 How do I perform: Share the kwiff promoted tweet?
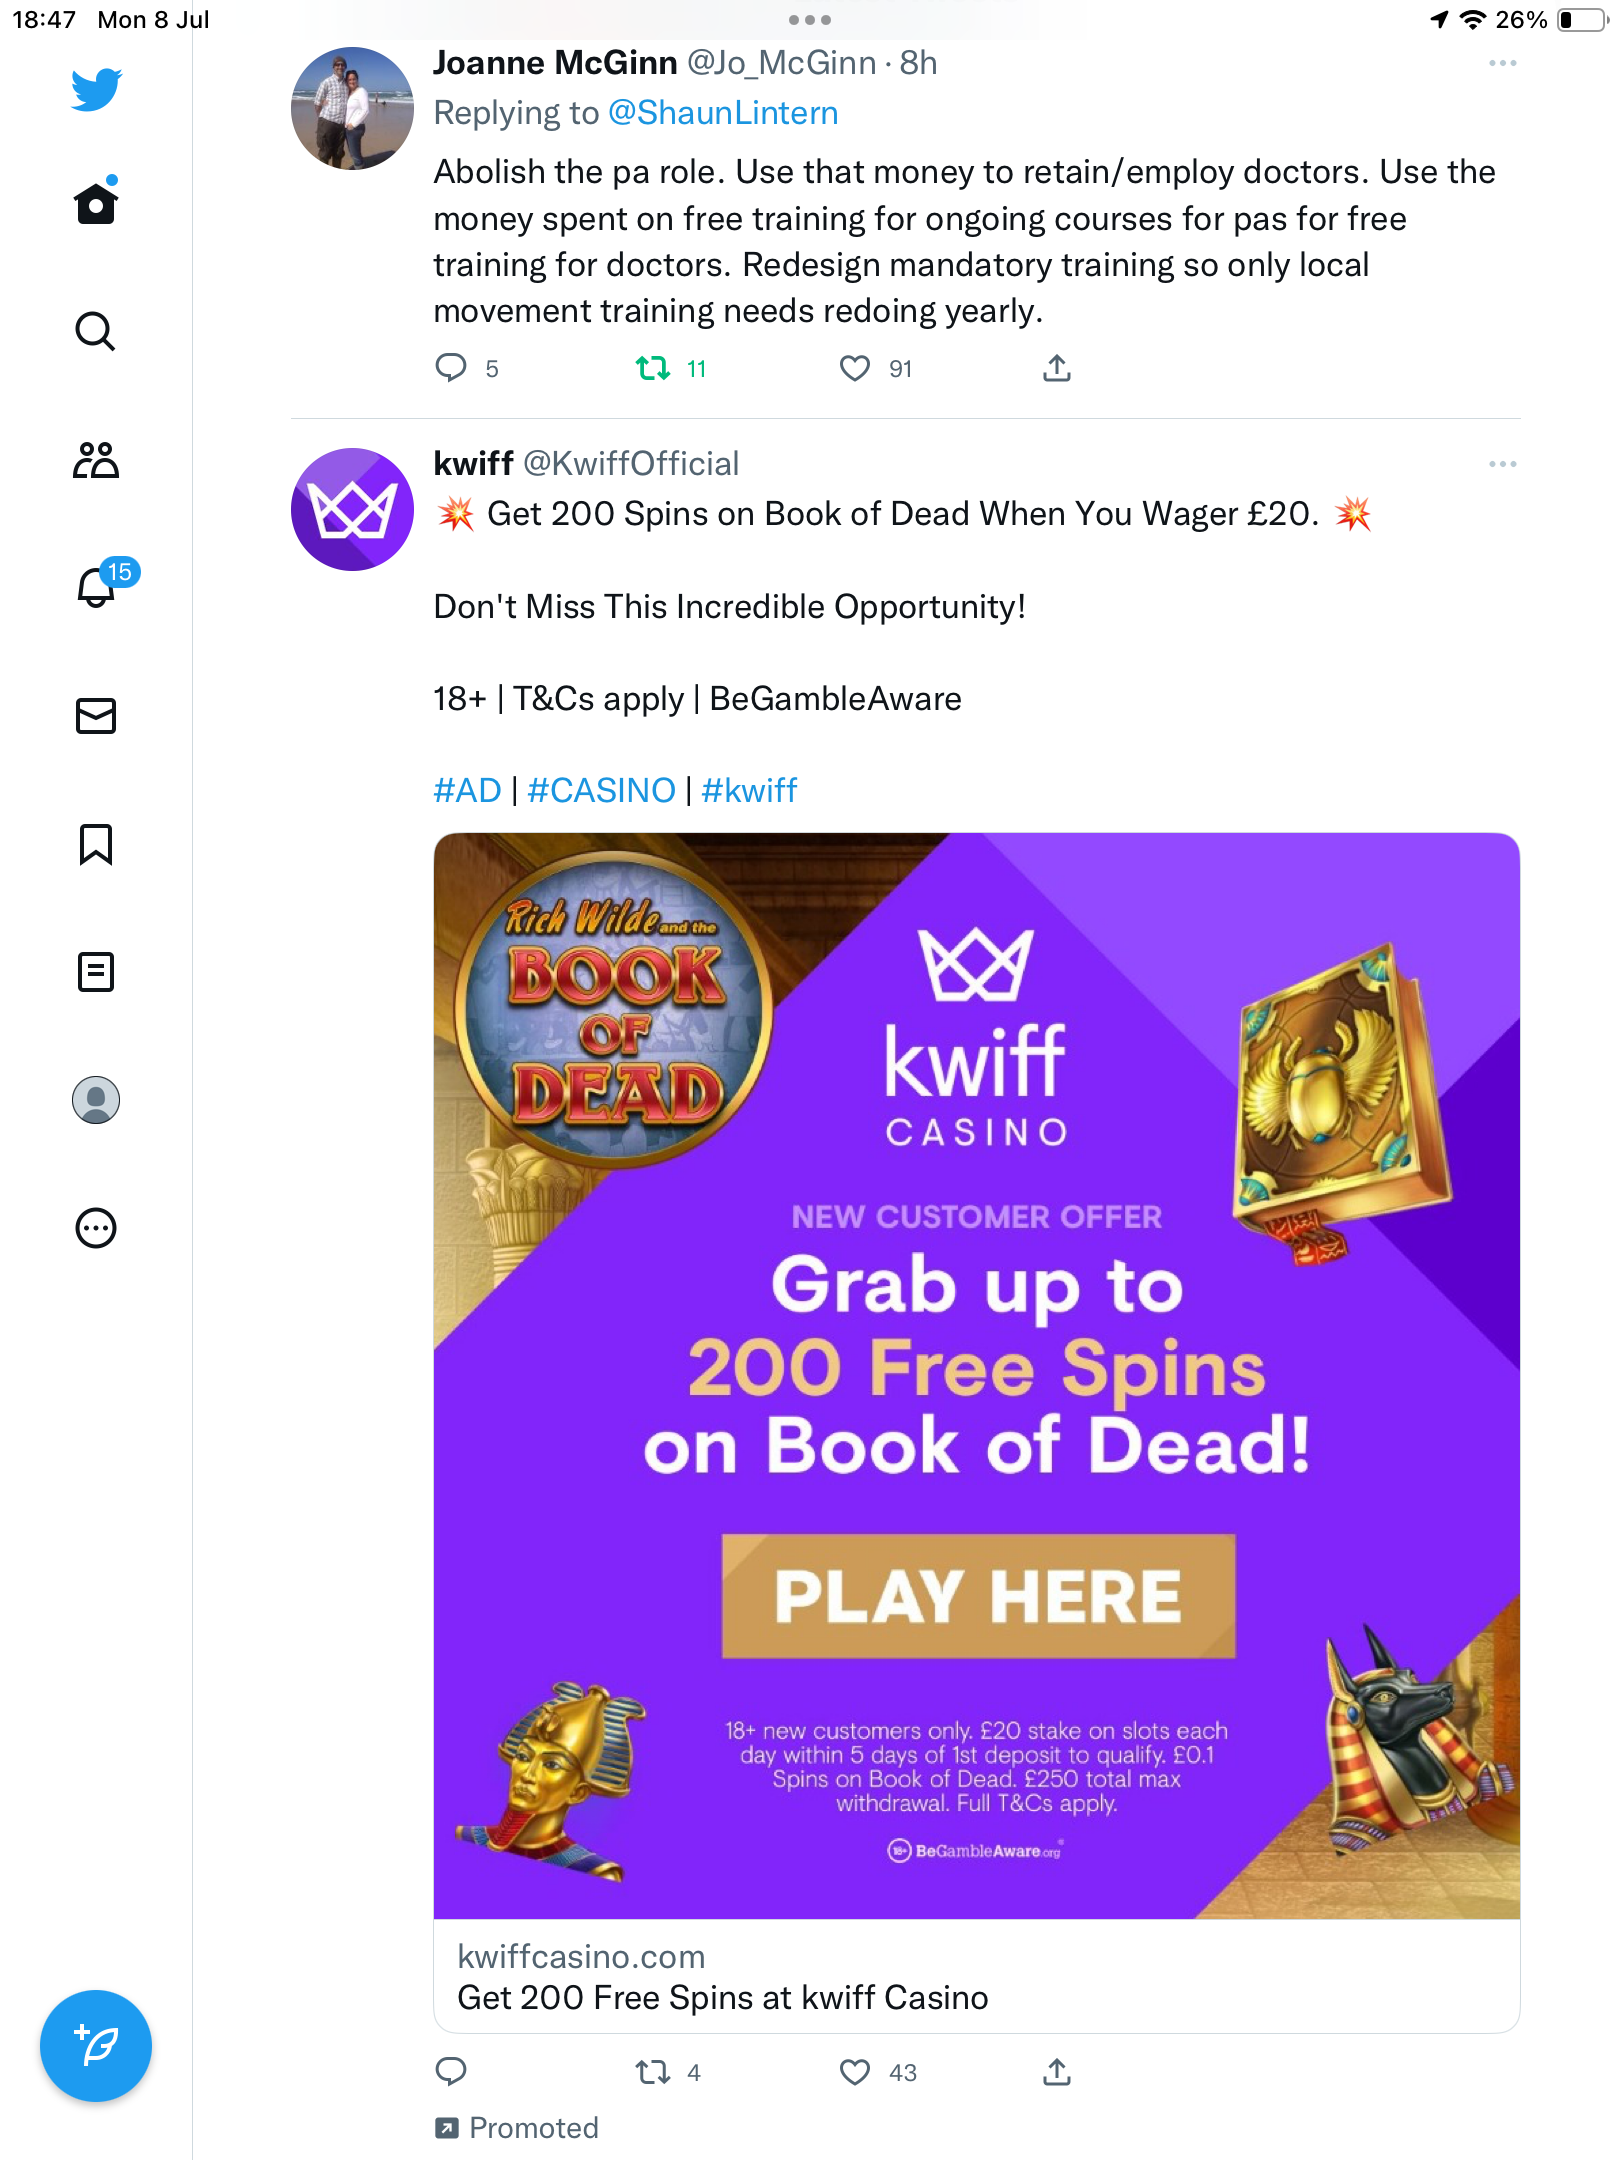tap(1057, 2072)
